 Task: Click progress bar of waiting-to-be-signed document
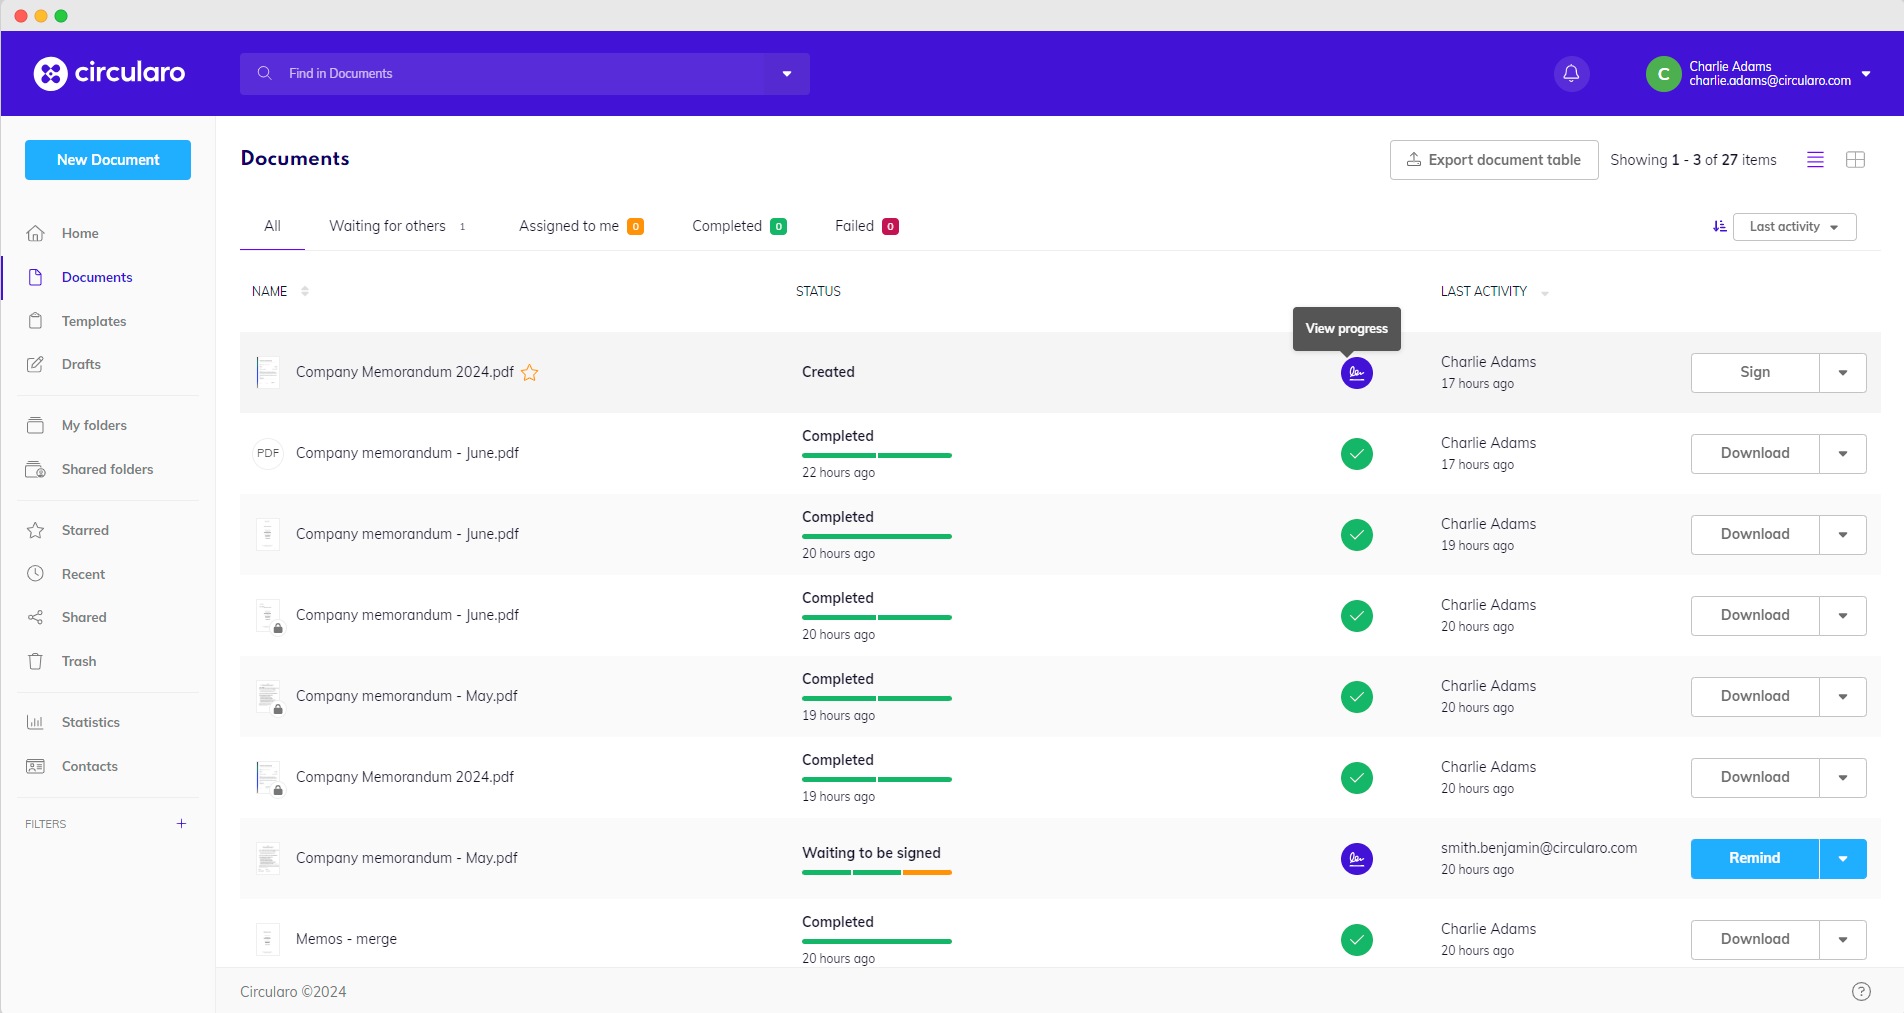pos(876,873)
